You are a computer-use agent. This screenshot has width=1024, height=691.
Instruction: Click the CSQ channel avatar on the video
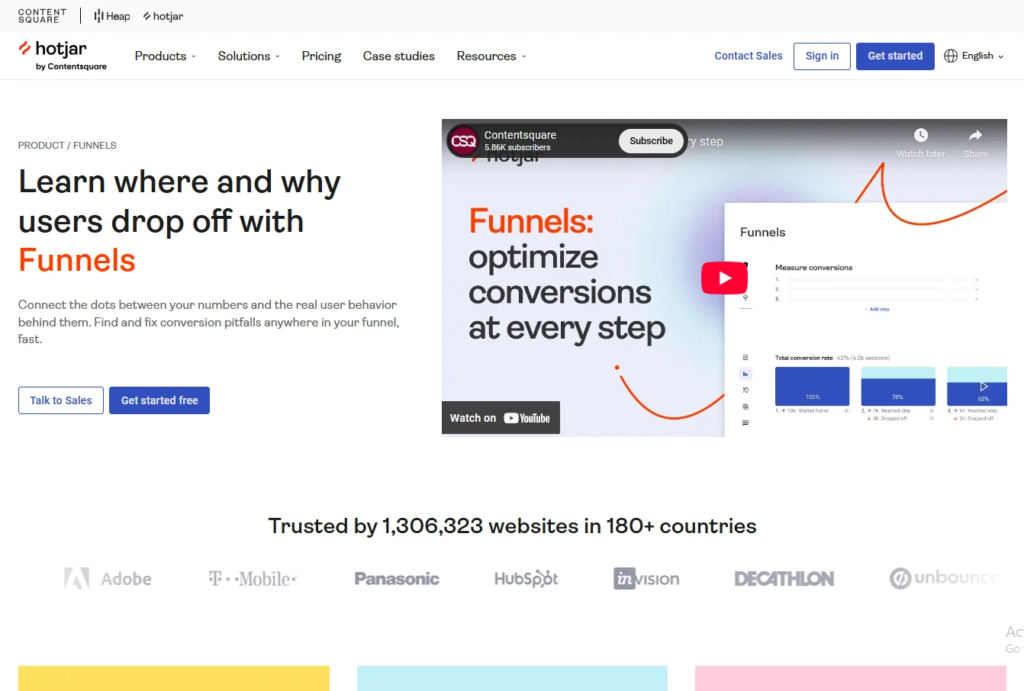tap(463, 140)
